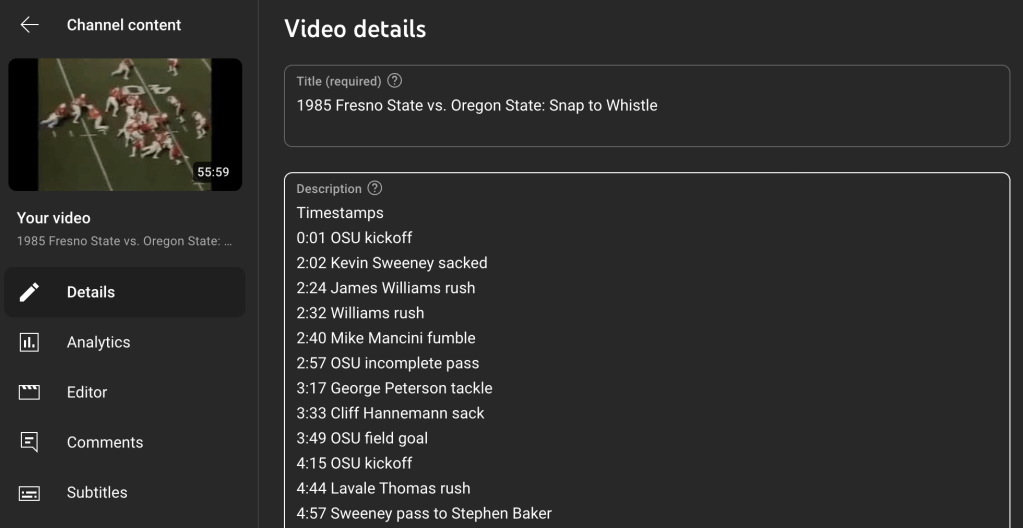Click the back arrow to Channel content
Image resolution: width=1023 pixels, height=528 pixels.
[x=30, y=25]
